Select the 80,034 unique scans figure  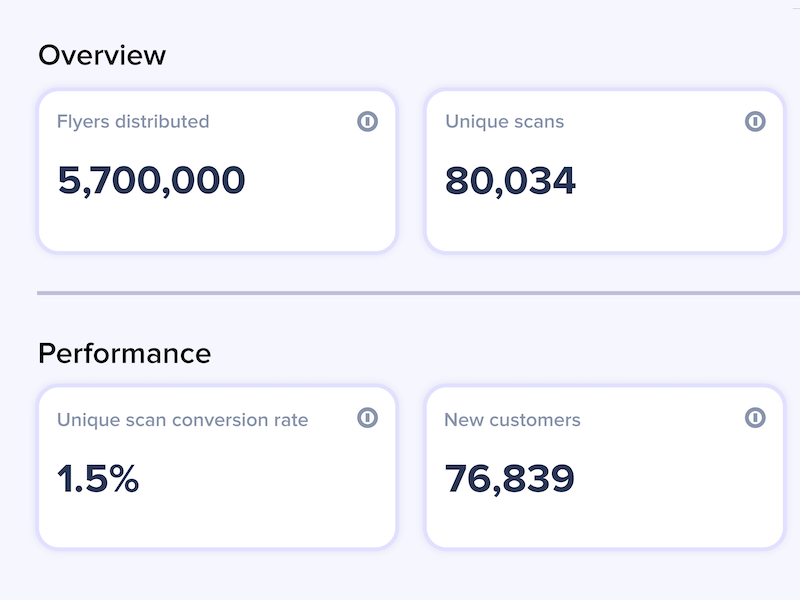click(x=510, y=181)
